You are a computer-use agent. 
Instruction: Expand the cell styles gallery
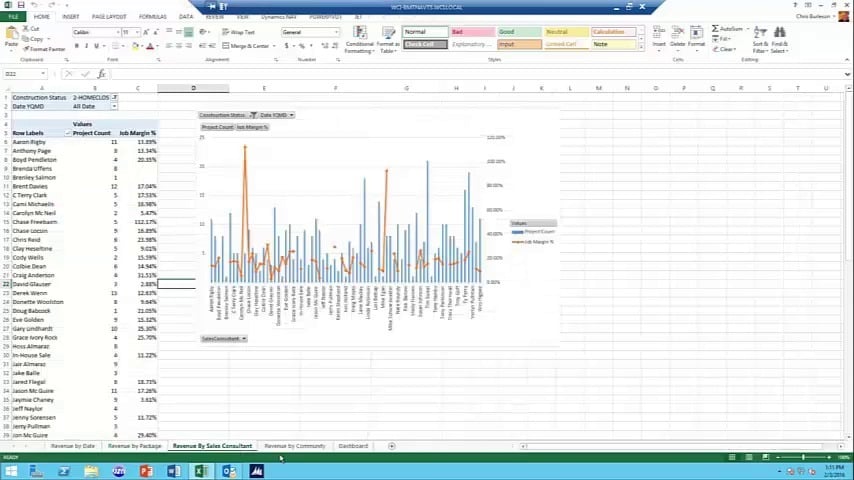(641, 48)
